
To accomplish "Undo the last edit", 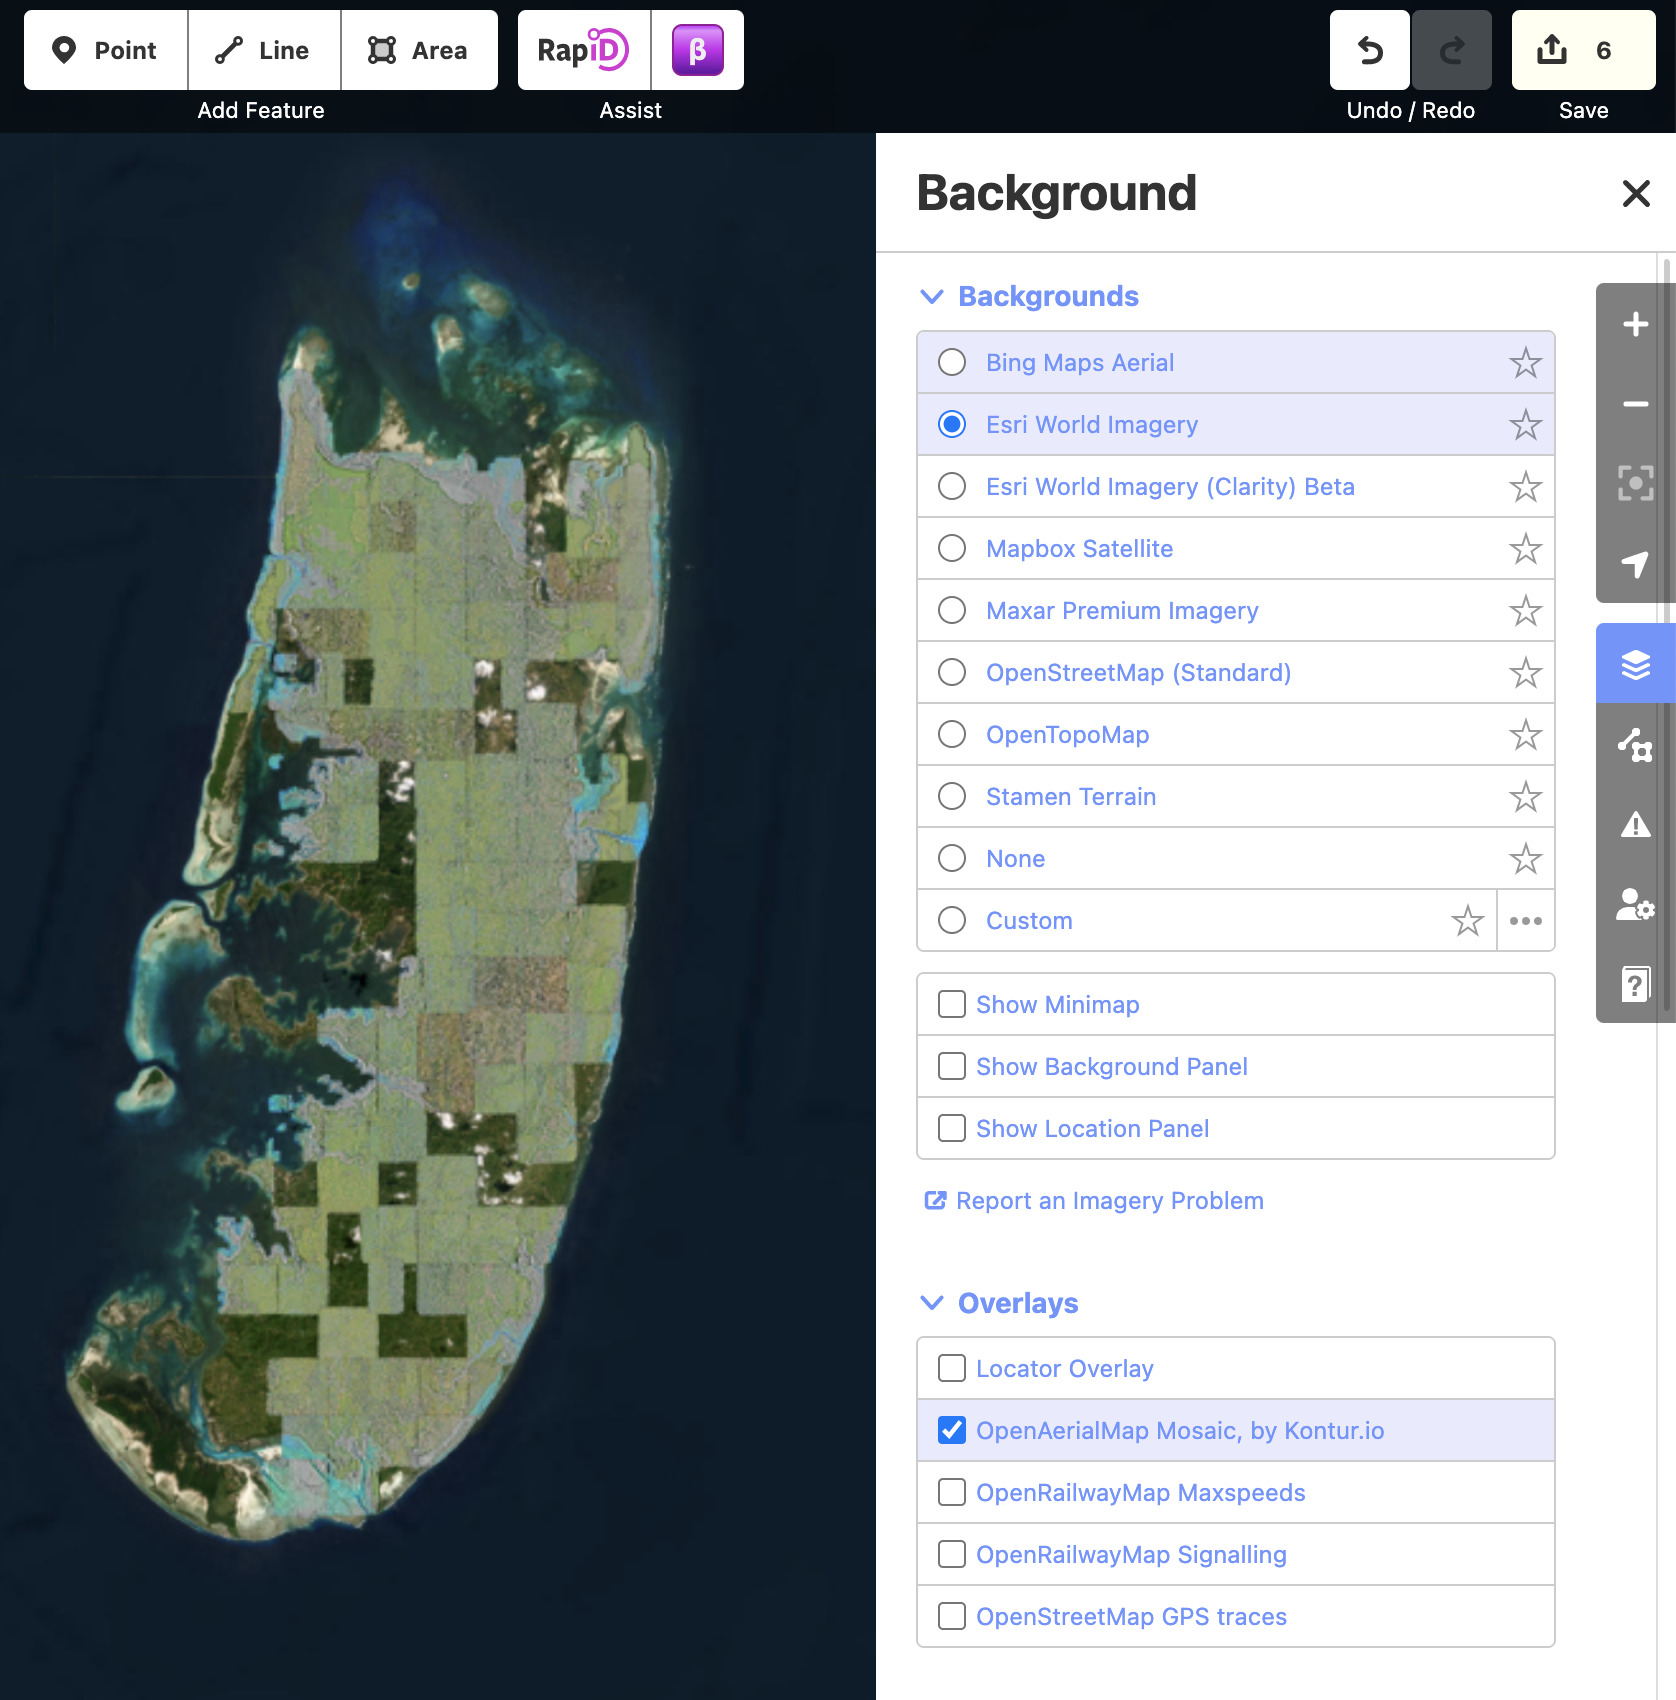I will tap(1370, 50).
